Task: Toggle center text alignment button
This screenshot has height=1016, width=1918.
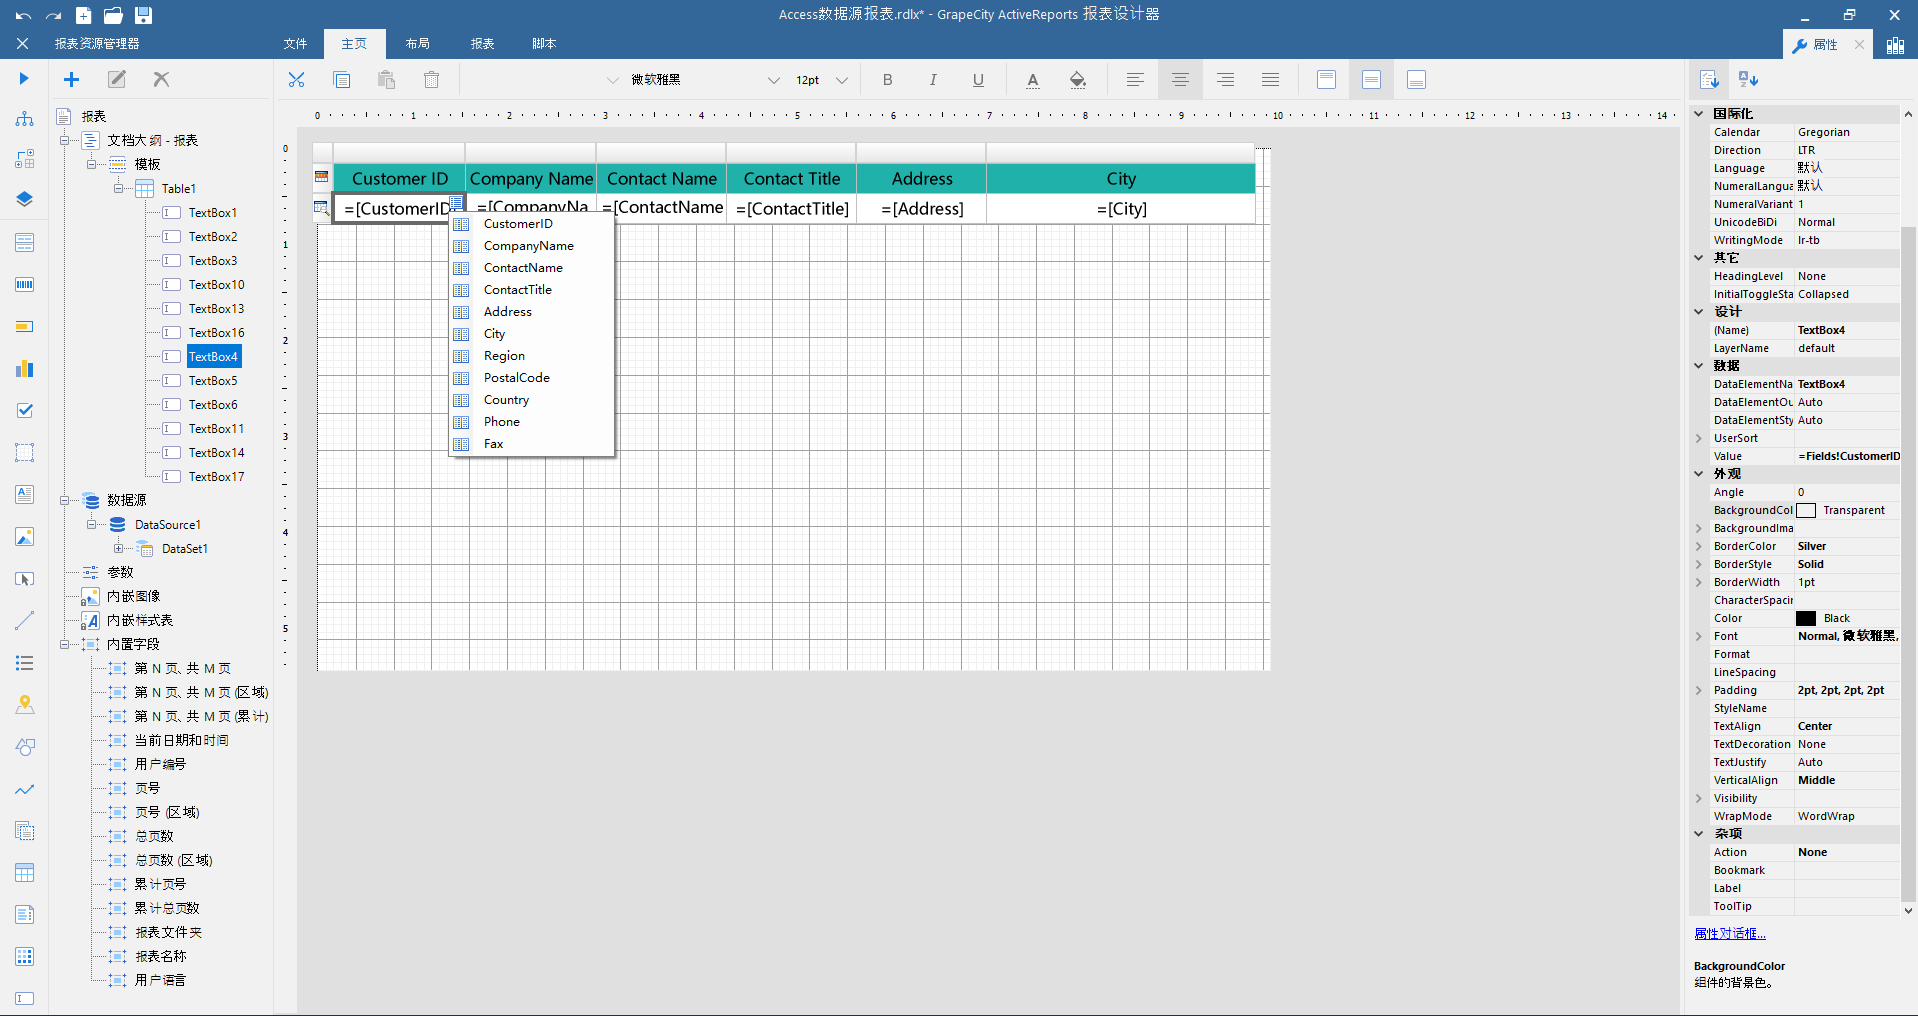Action: click(x=1180, y=80)
